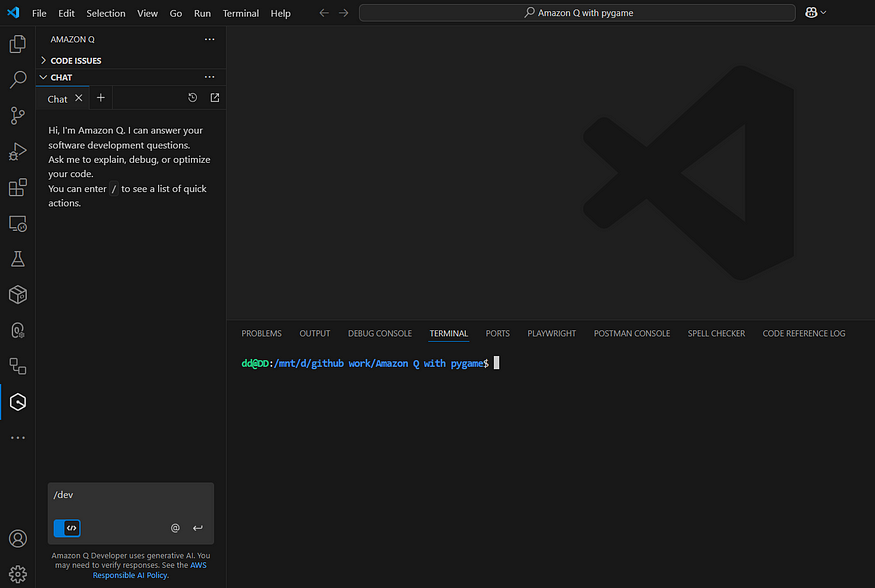Open the Testing flask icon
The height and width of the screenshot is (588, 875).
coord(18,259)
